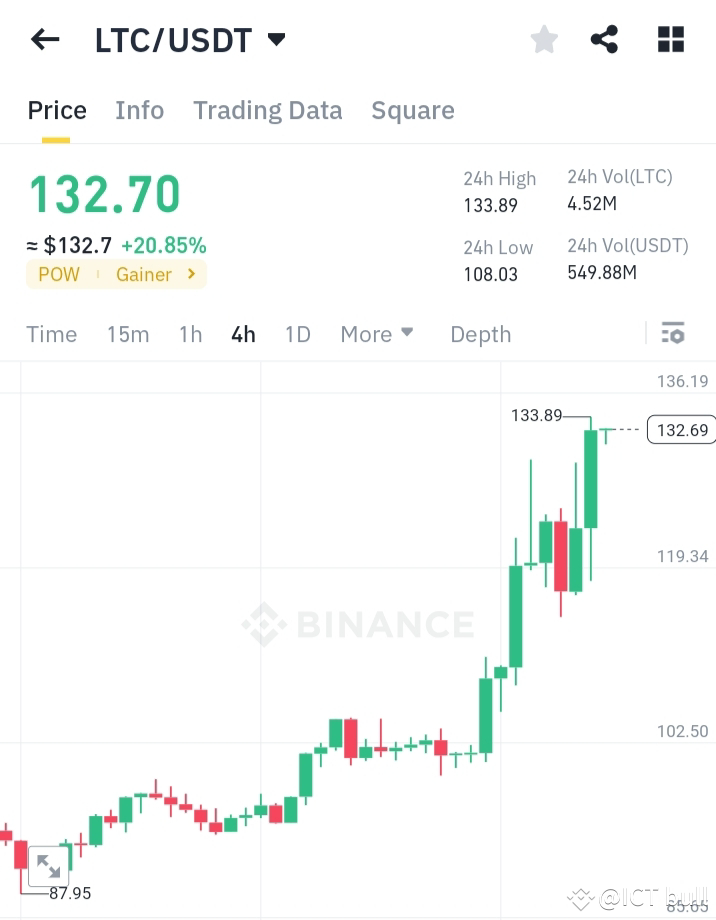Open the Info tab
The image size is (716, 920).
pos(139,110)
